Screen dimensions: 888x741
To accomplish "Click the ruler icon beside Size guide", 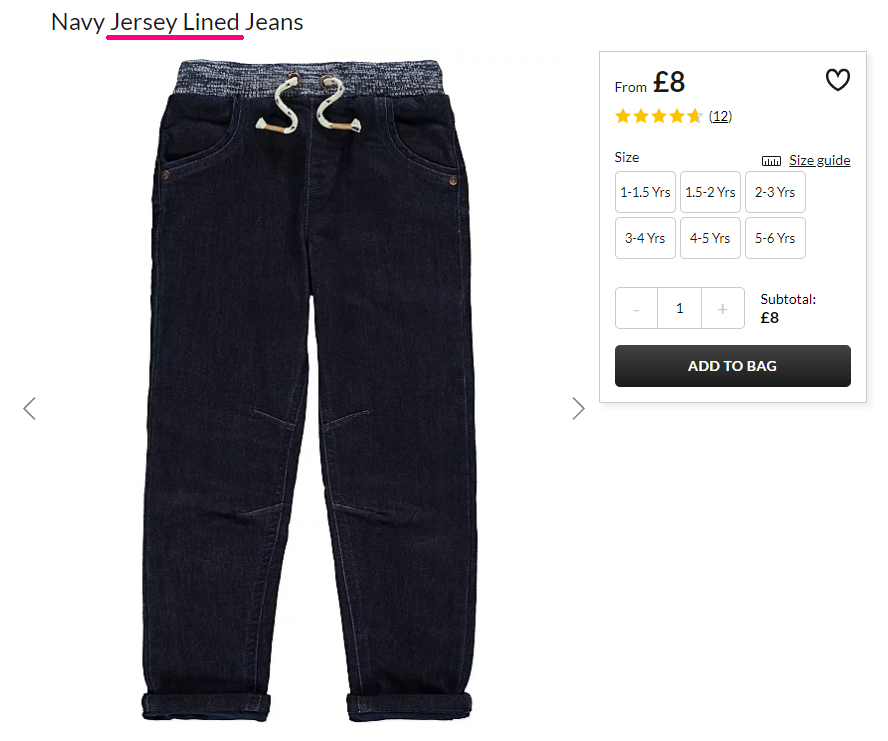I will coord(771,161).
